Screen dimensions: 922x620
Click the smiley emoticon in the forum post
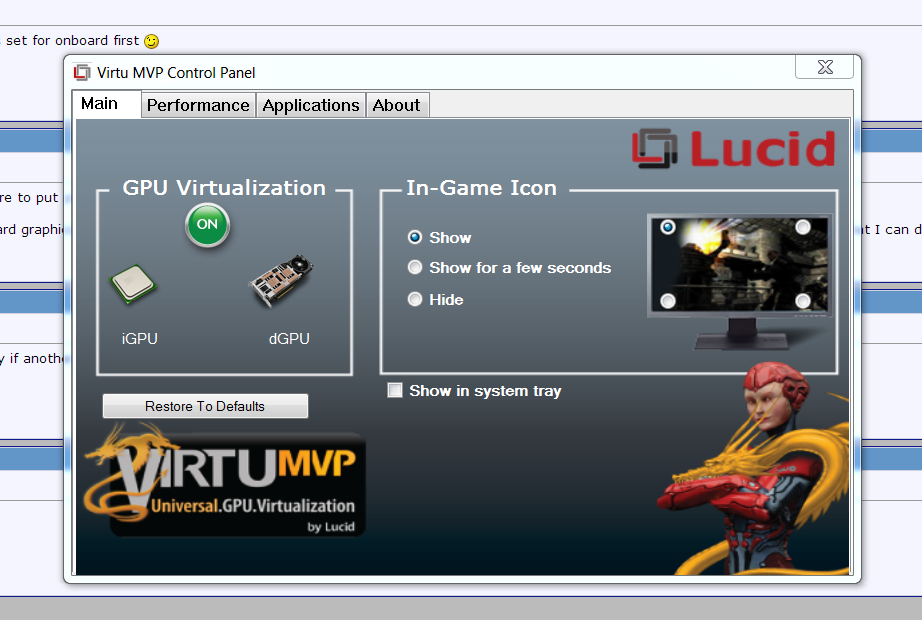tap(152, 41)
